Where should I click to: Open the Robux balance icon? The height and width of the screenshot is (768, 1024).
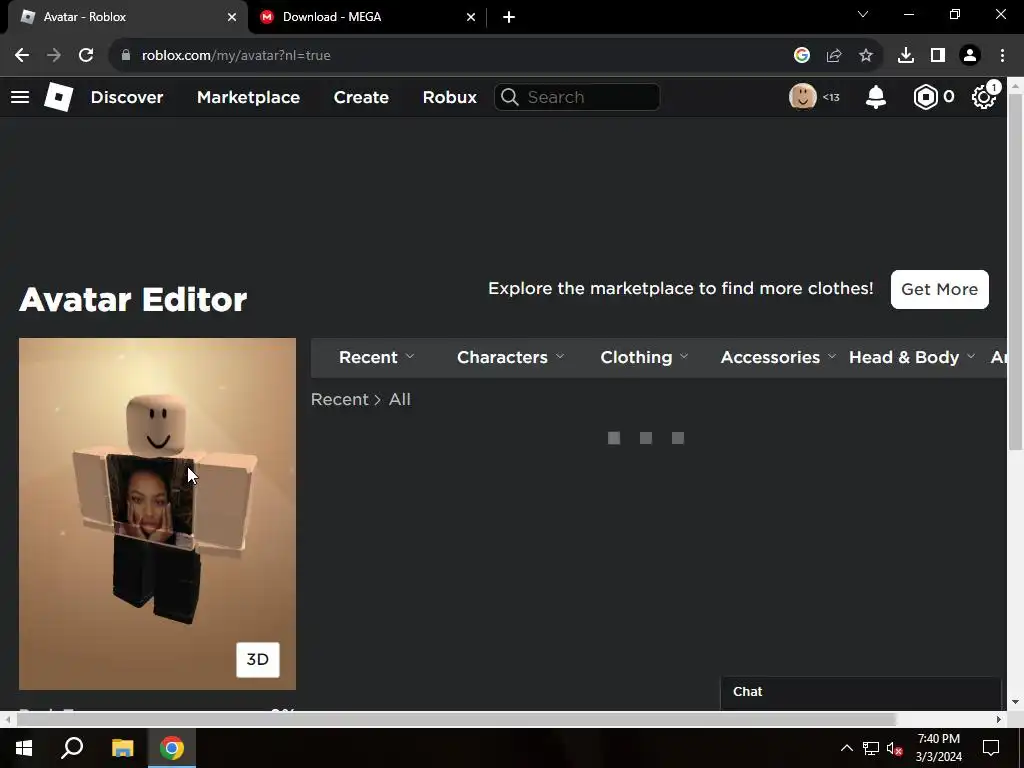925,97
